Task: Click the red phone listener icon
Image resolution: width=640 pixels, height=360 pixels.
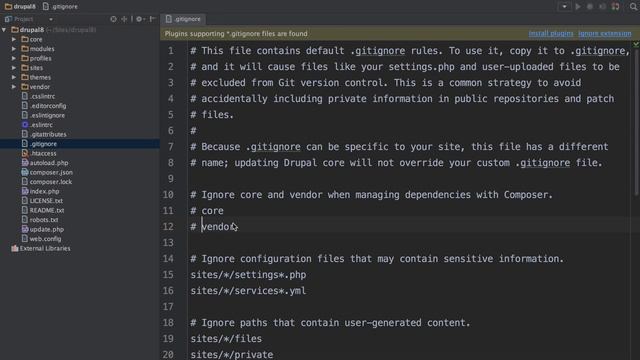Action: coord(616,7)
